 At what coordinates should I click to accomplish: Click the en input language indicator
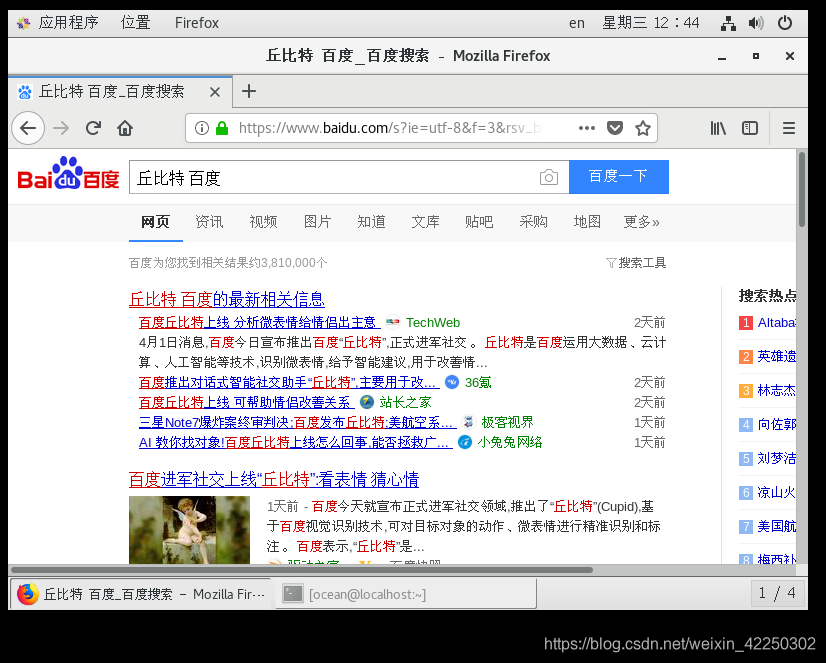tap(577, 23)
